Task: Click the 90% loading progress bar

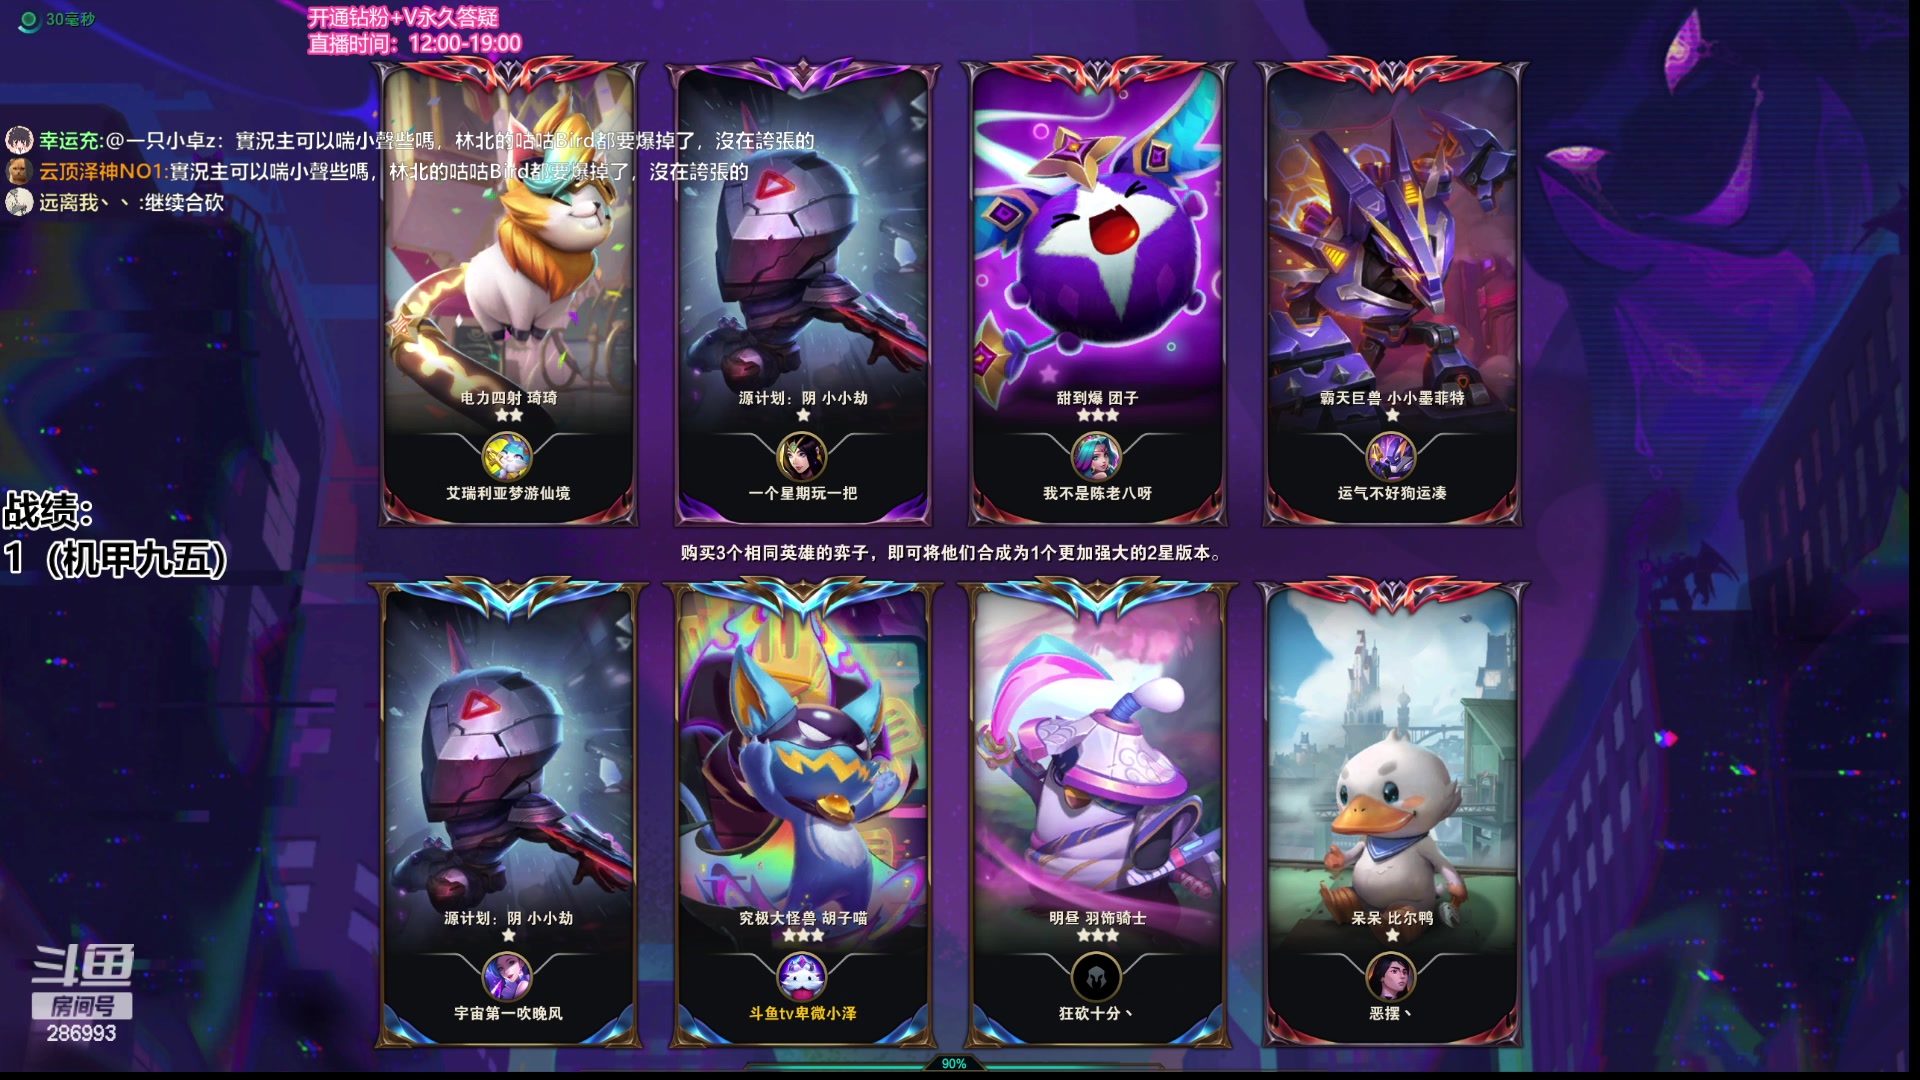Action: (953, 1064)
